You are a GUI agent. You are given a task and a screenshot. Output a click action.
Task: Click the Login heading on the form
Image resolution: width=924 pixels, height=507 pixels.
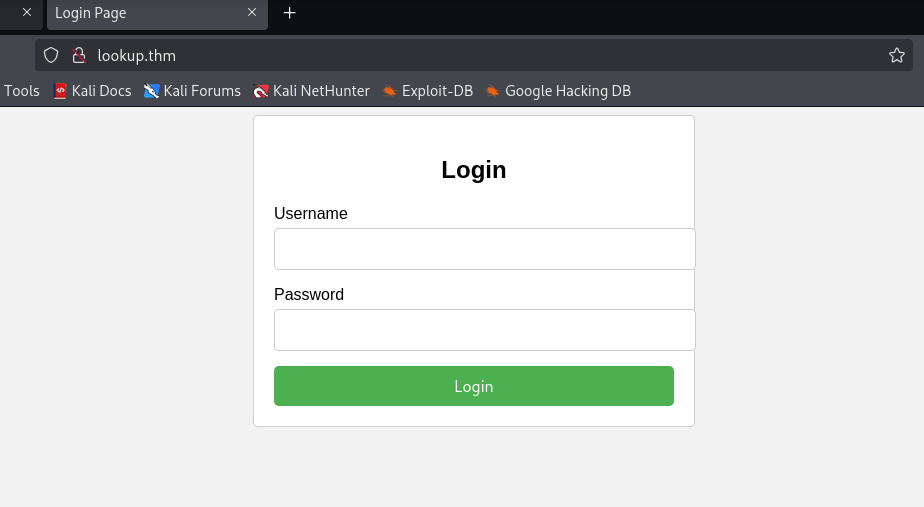(x=473, y=170)
